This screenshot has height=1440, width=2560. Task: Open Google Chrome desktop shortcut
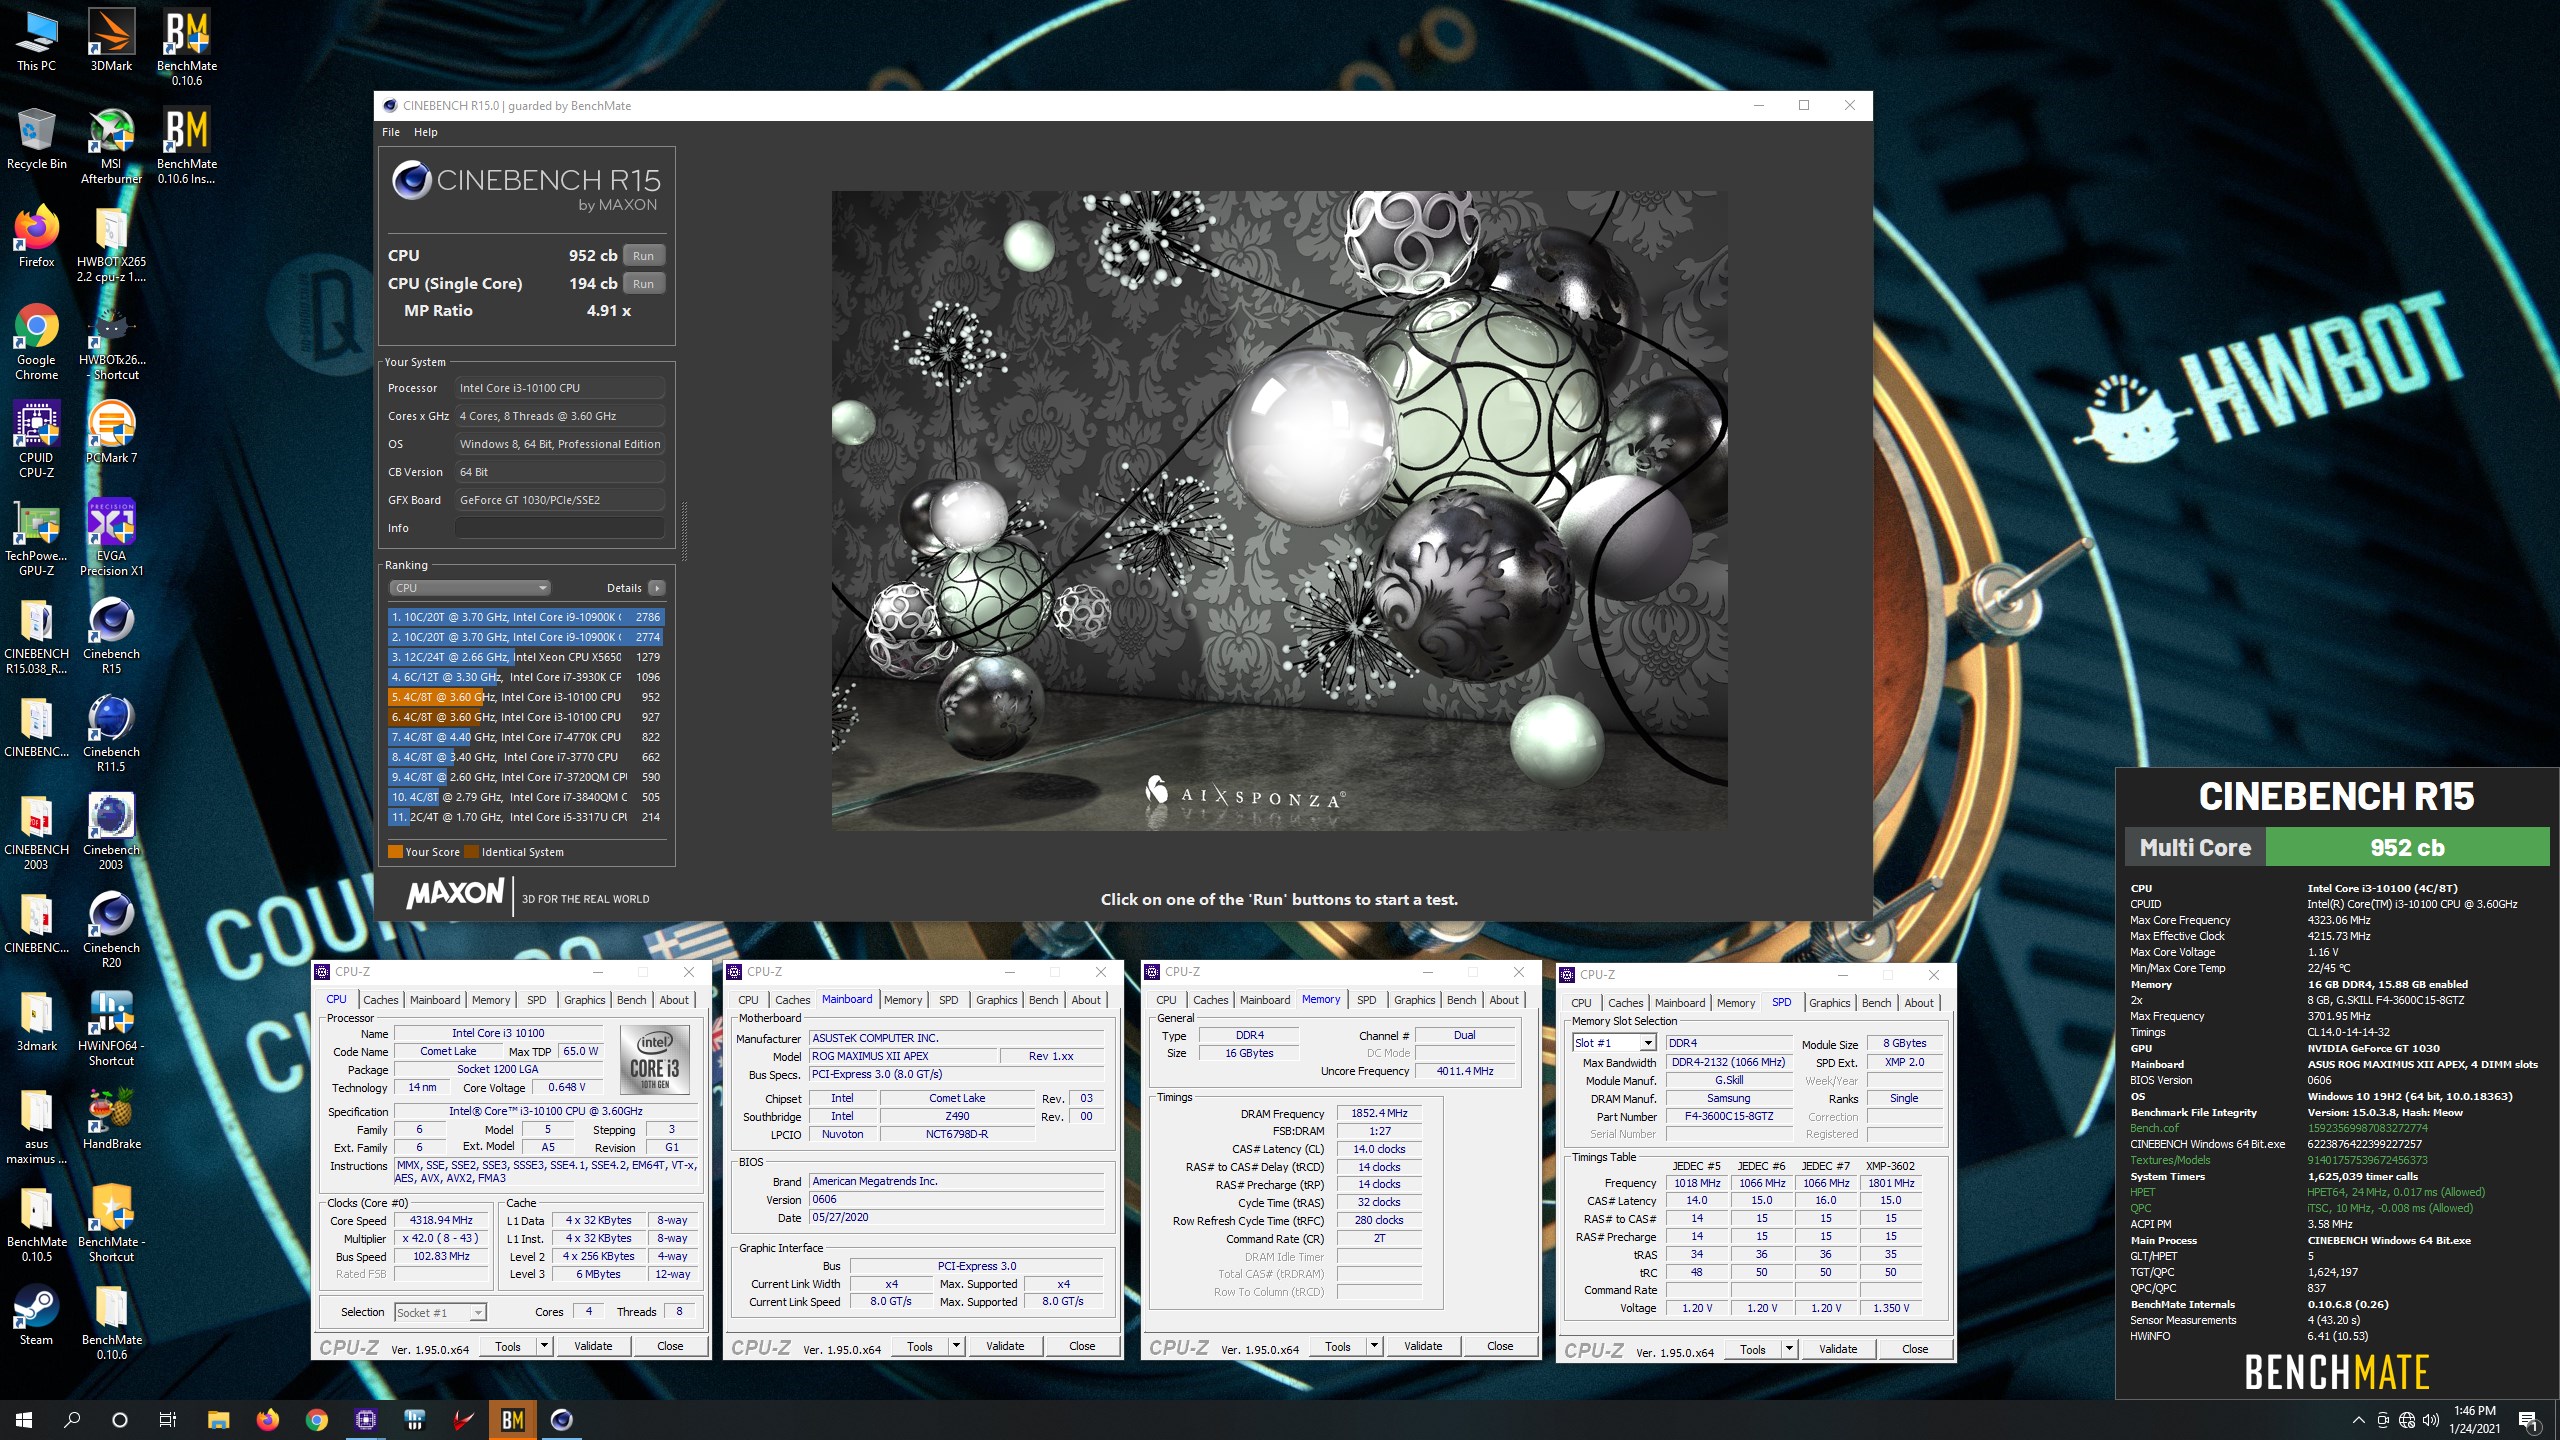(36, 341)
